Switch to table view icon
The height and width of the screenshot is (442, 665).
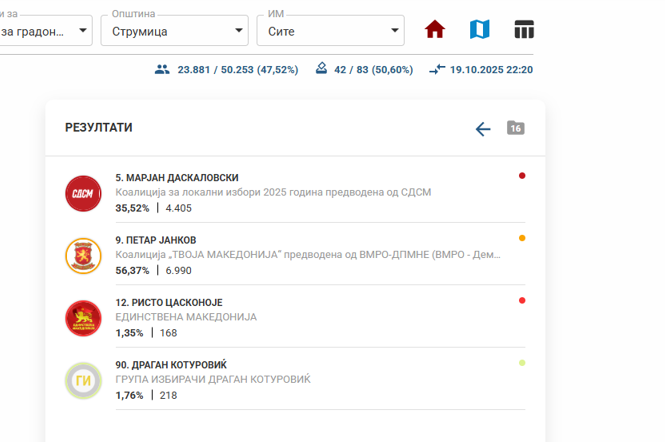coord(524,30)
